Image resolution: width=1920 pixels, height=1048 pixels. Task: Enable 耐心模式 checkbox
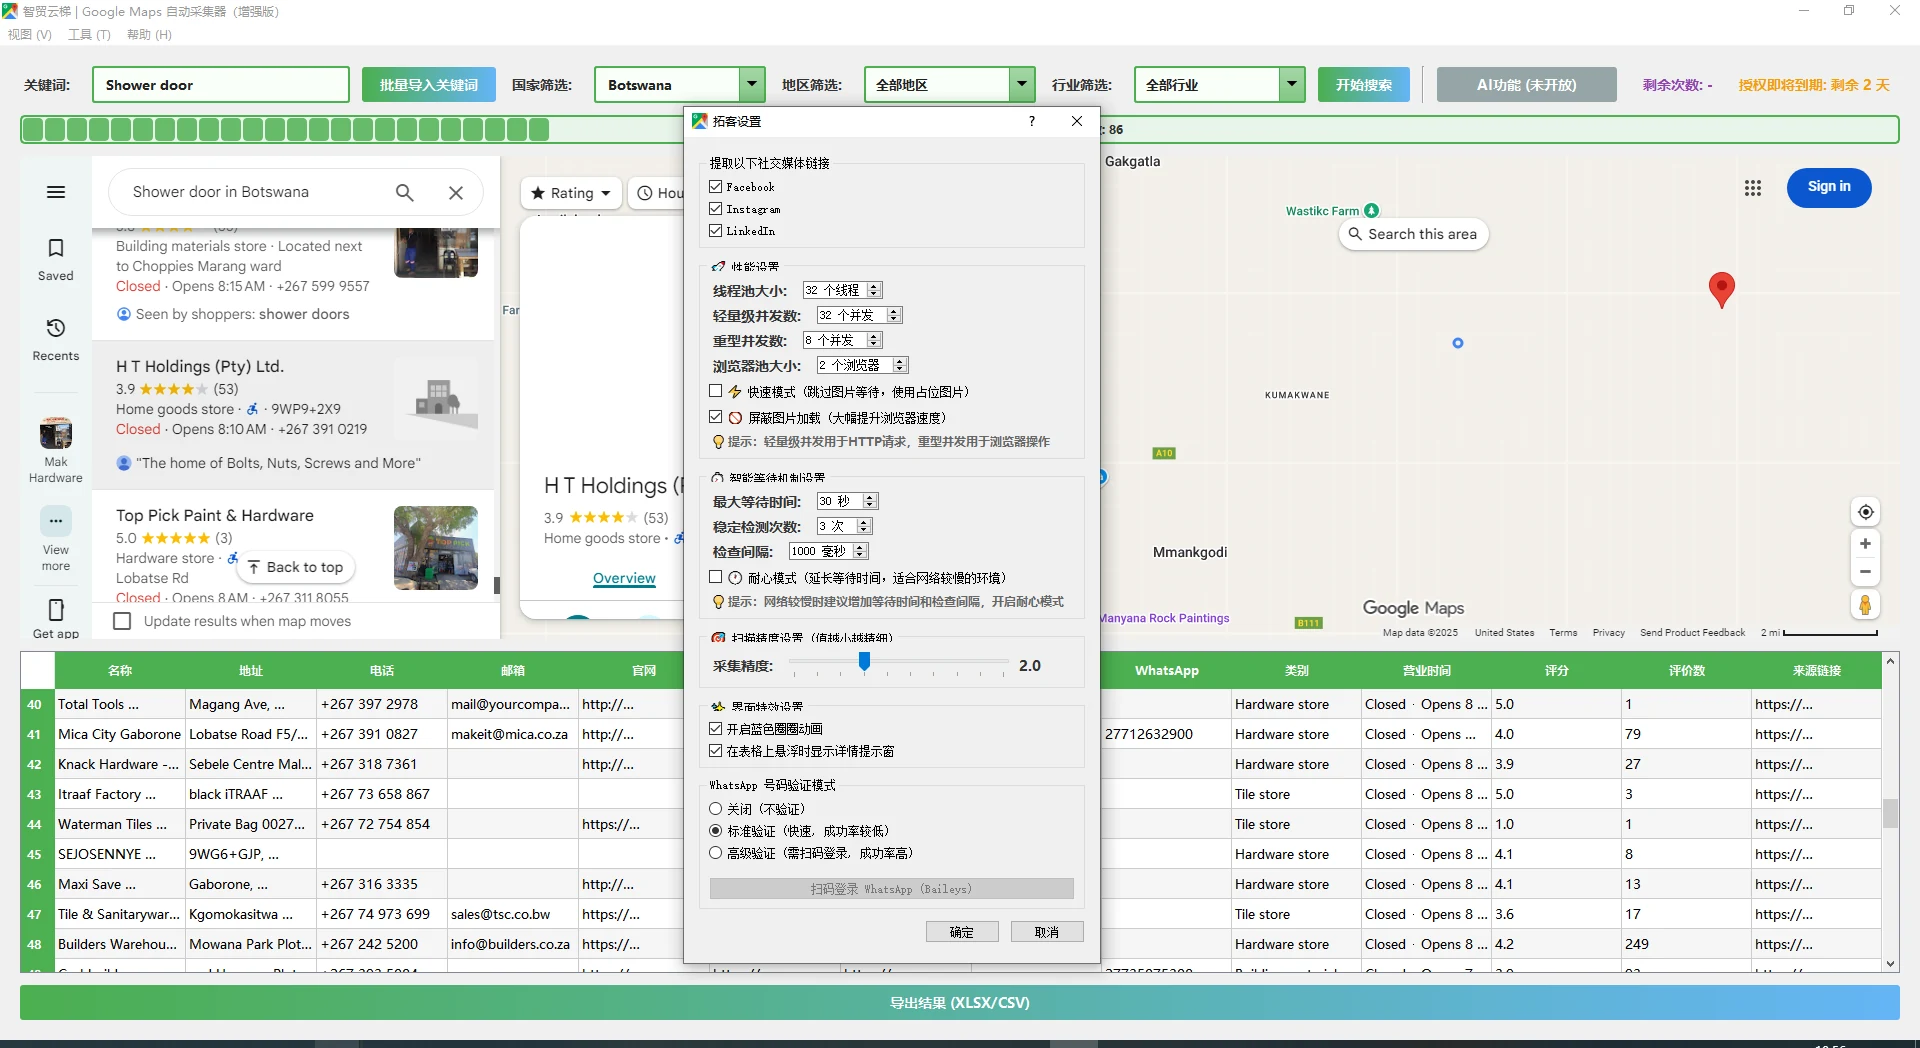tap(716, 577)
